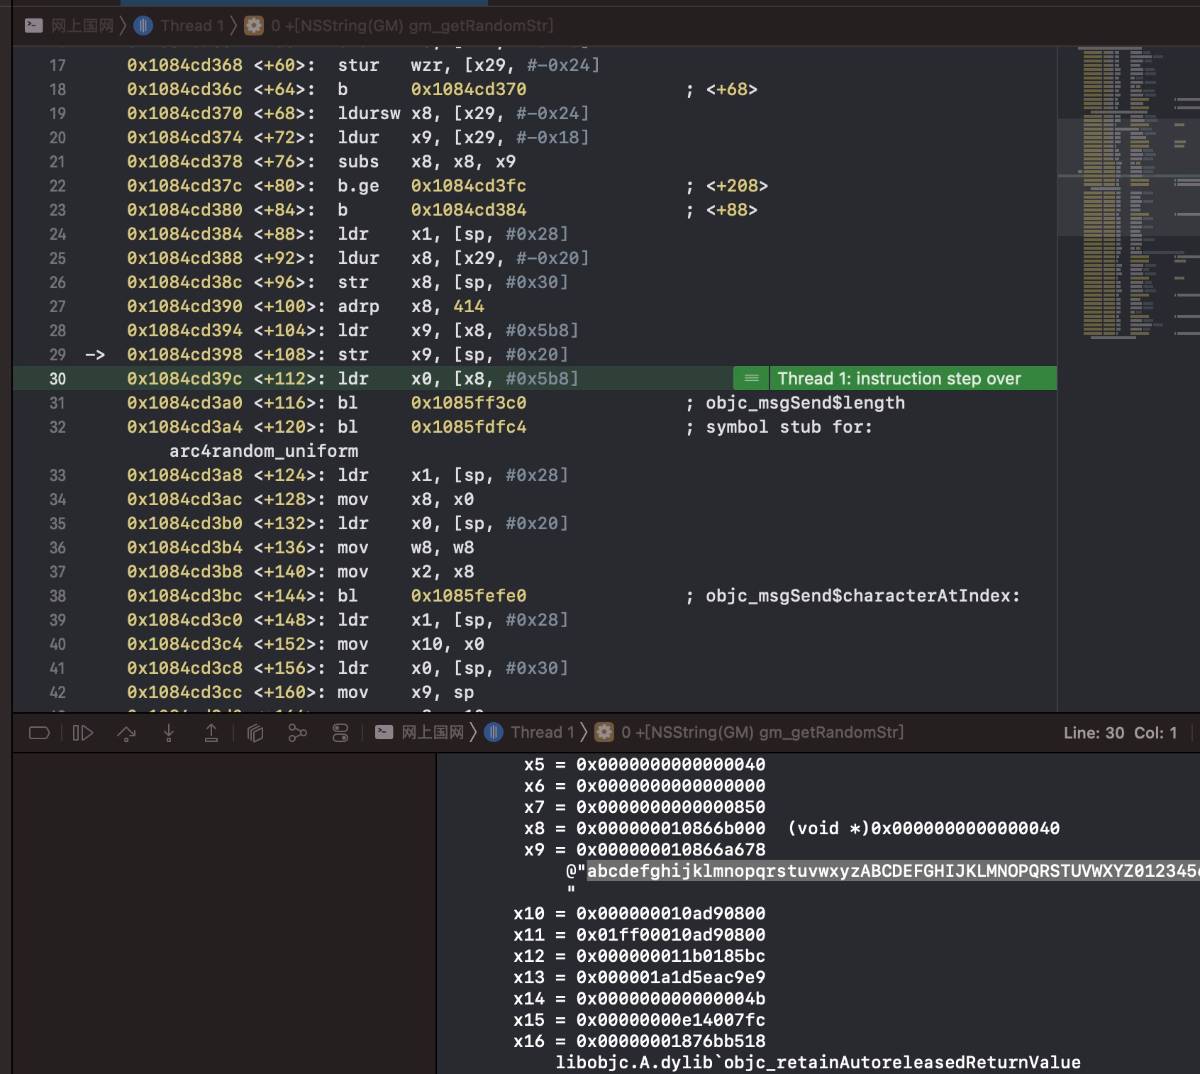Image resolution: width=1200 pixels, height=1074 pixels.
Task: Open 网上国网 in top jump bar
Action: (83, 25)
